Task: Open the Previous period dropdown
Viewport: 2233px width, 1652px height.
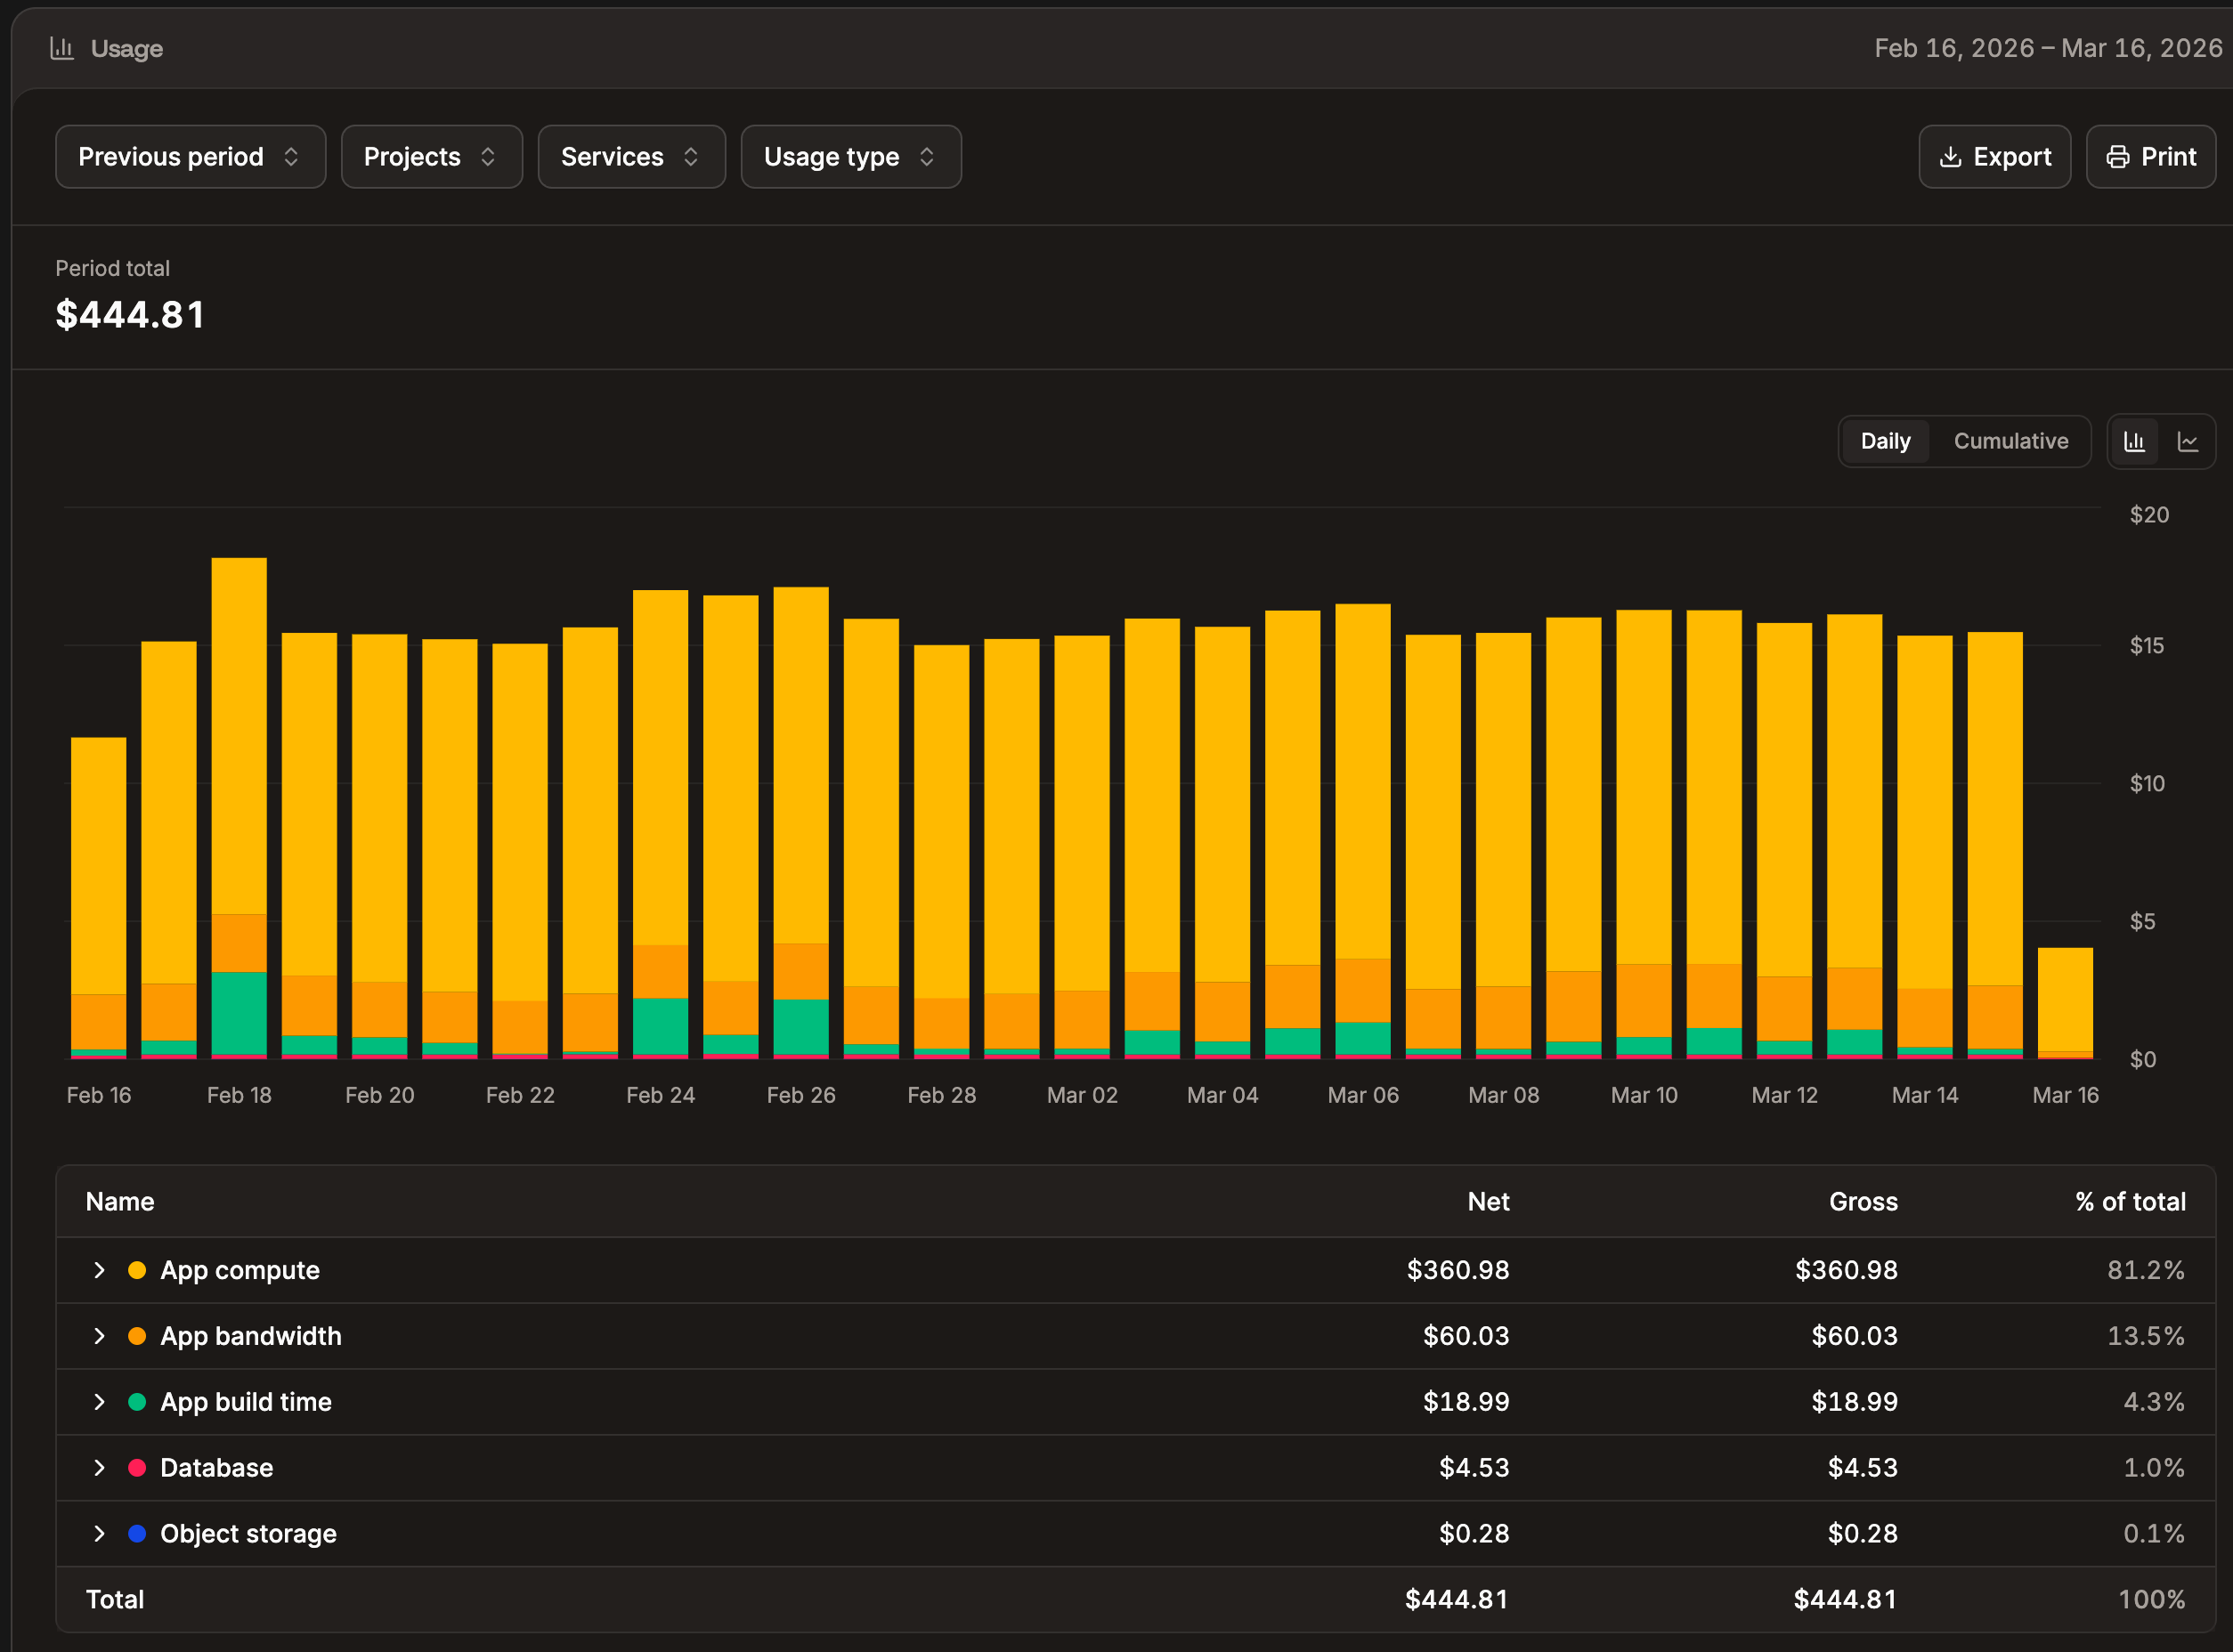Action: (190, 156)
